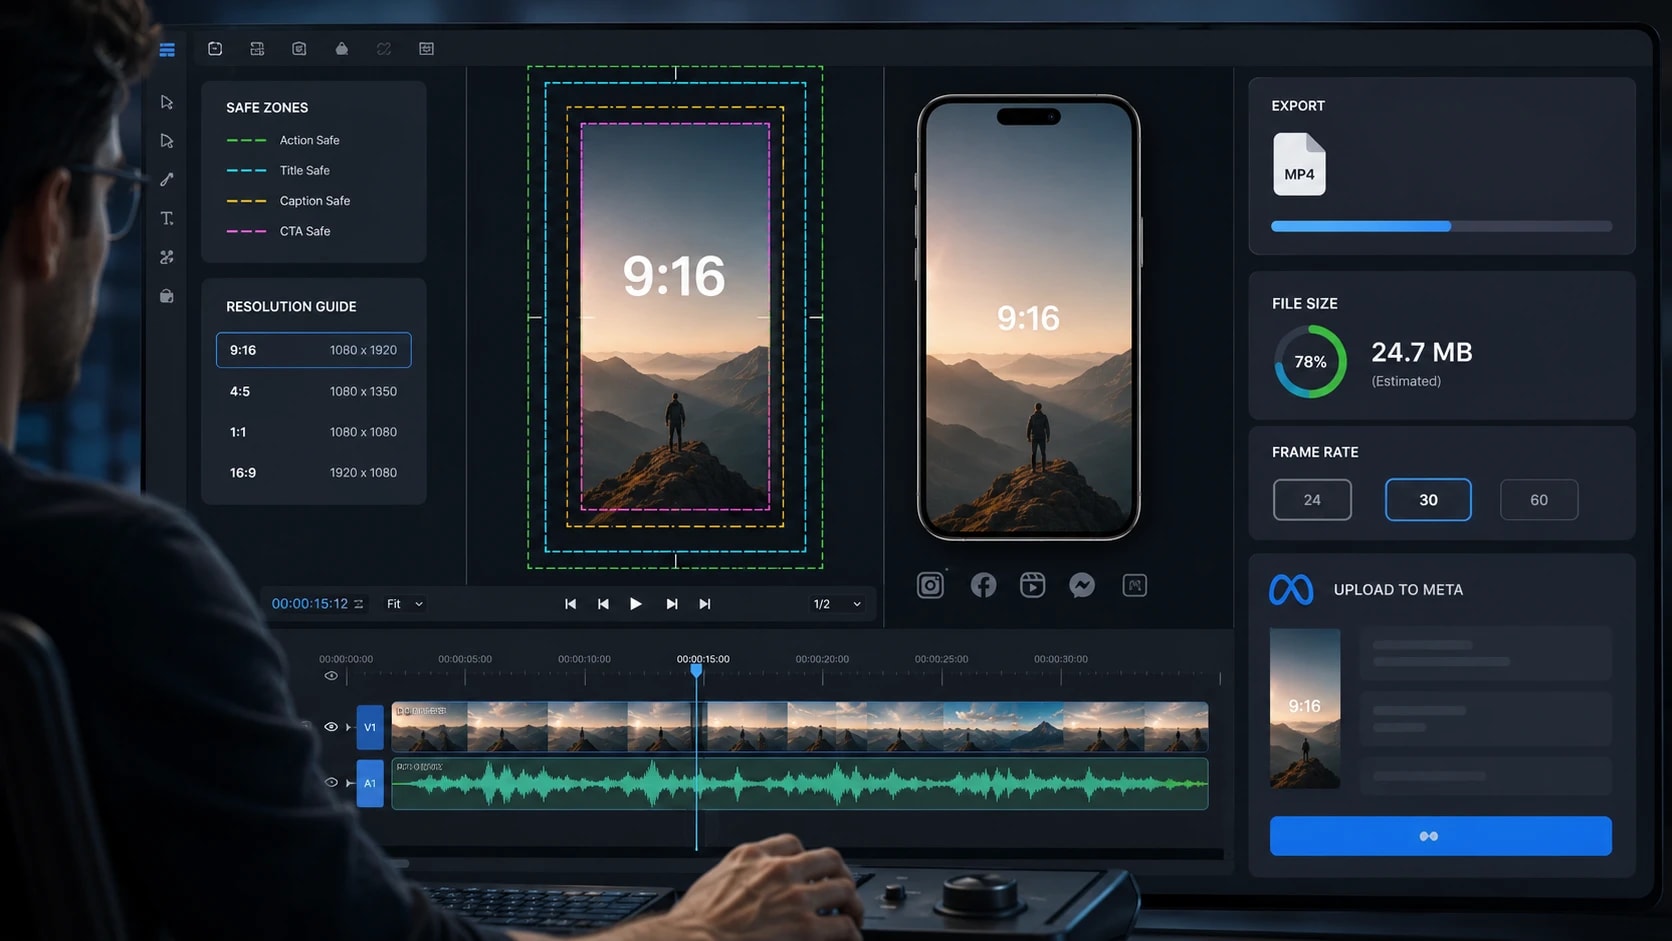The width and height of the screenshot is (1672, 941).
Task: Click the layout grid icon in top toolbar
Action: tap(257, 48)
